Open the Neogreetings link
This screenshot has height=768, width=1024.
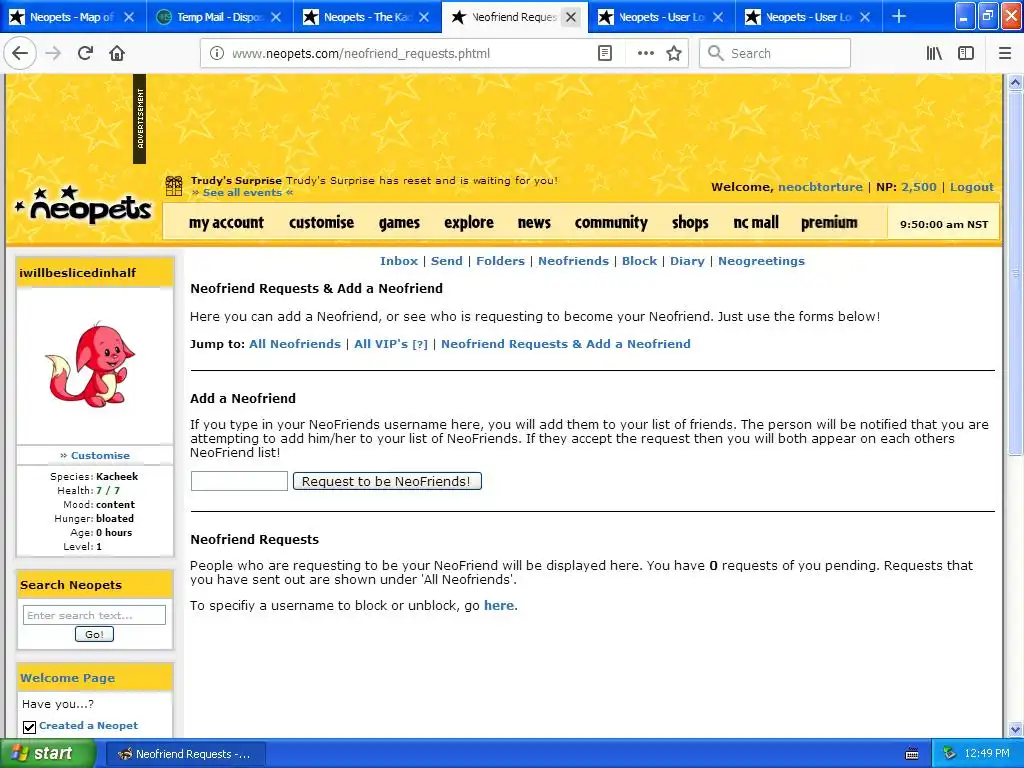(x=761, y=261)
